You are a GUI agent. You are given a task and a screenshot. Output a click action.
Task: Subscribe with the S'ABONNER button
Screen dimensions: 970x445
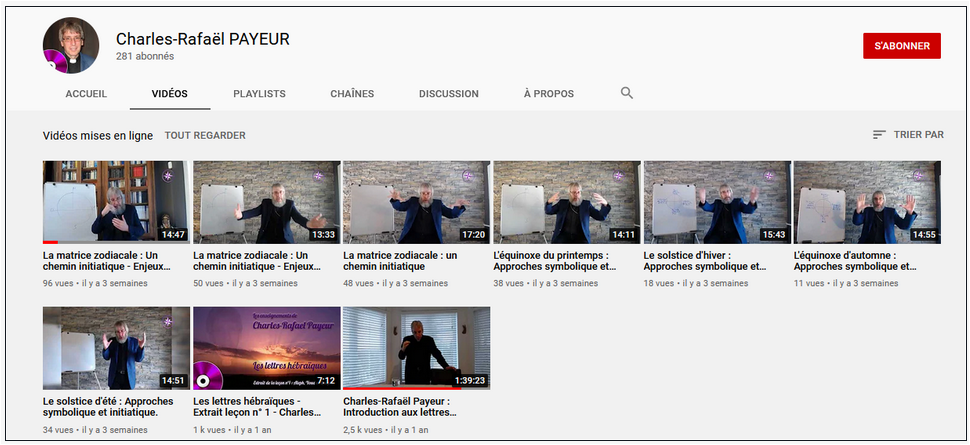click(901, 46)
